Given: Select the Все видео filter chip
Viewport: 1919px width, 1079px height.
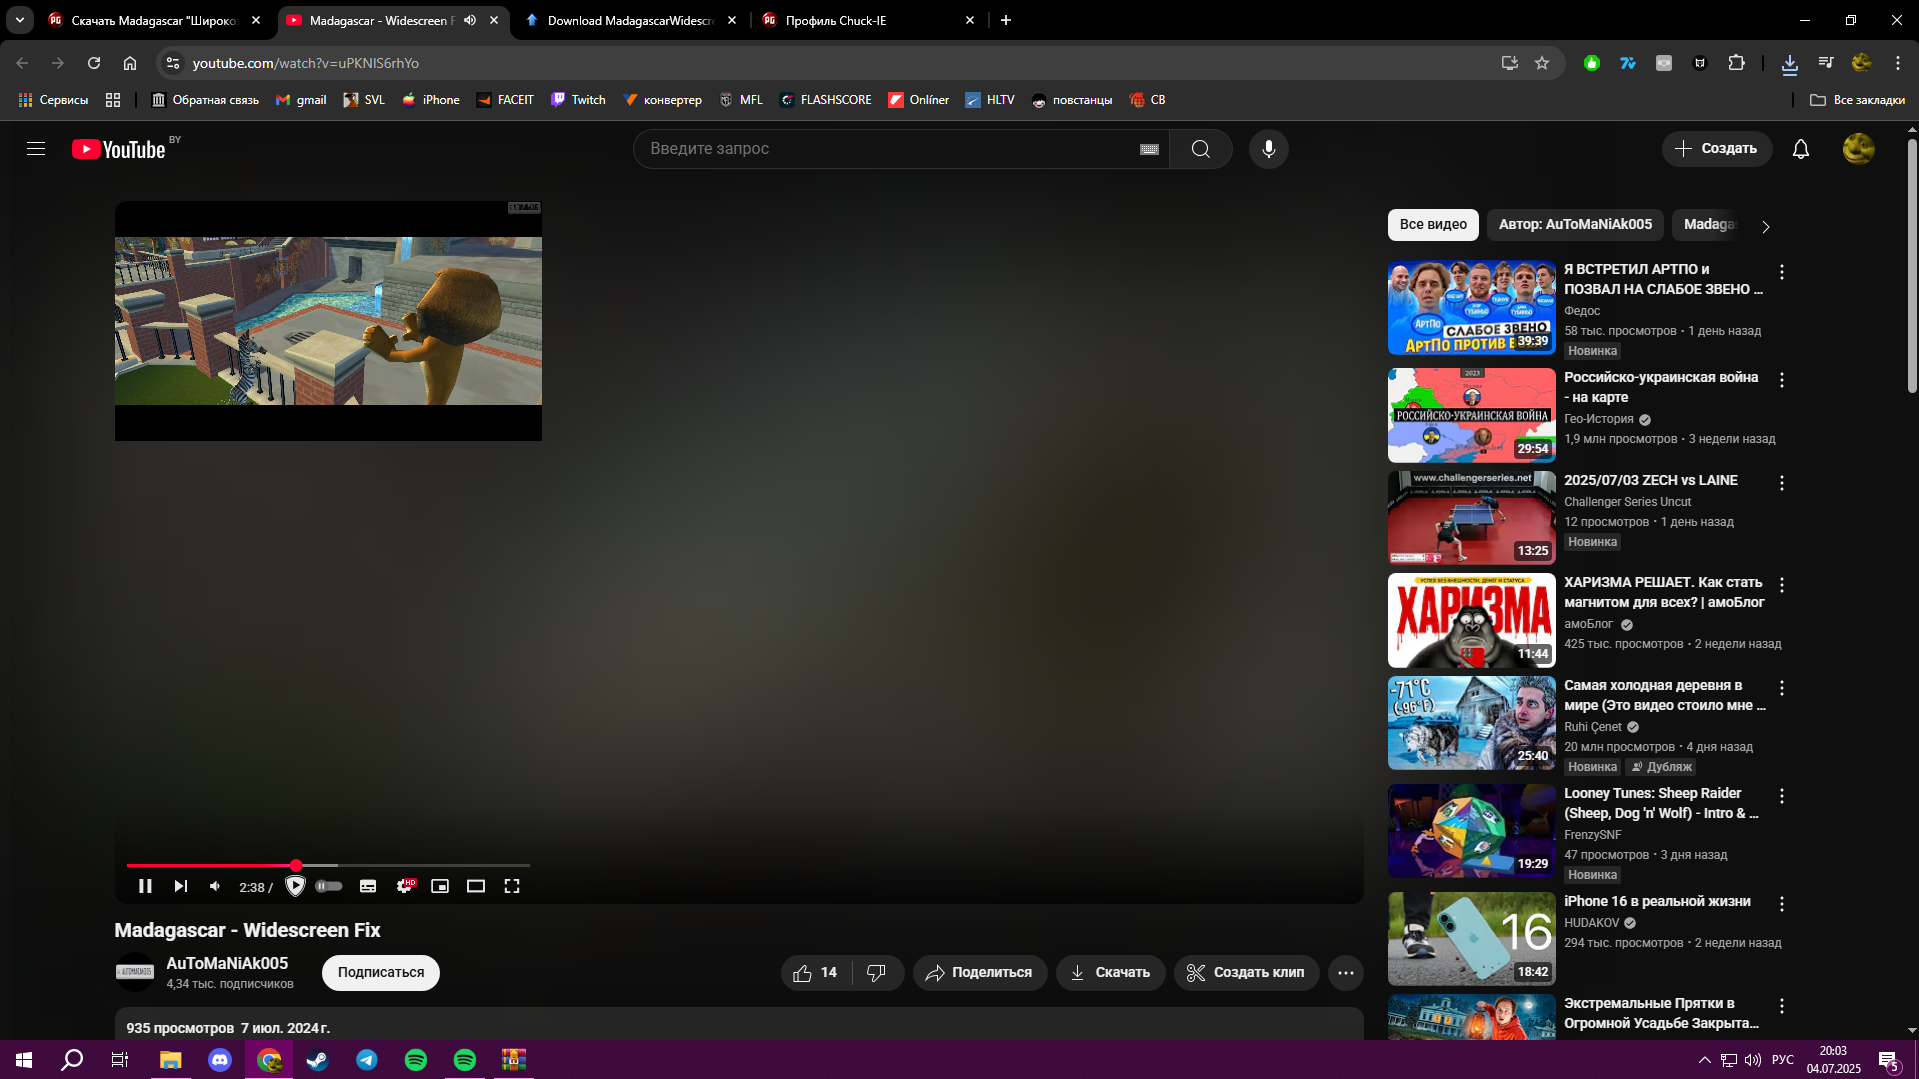Looking at the screenshot, I should (x=1433, y=225).
